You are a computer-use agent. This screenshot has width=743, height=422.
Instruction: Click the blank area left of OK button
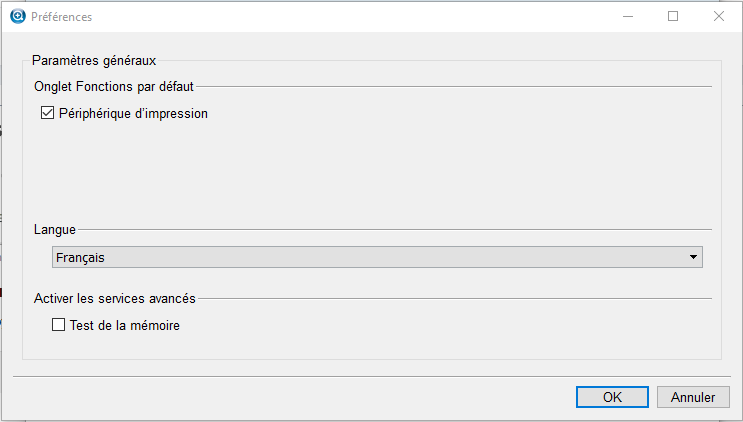tap(300, 397)
